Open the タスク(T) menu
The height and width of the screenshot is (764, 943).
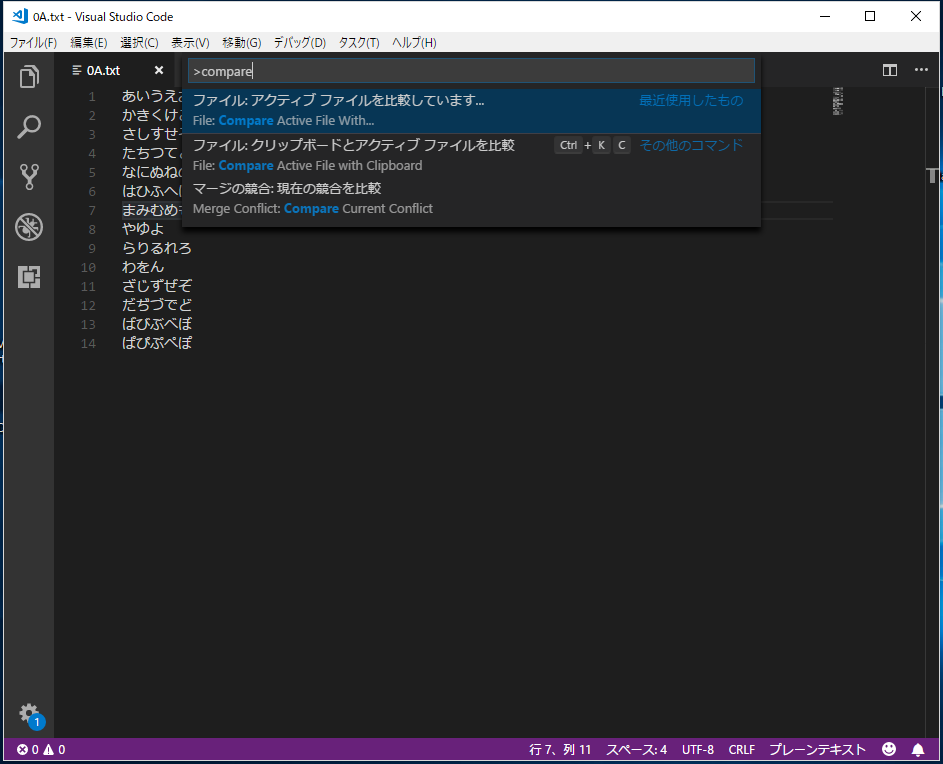coord(358,43)
